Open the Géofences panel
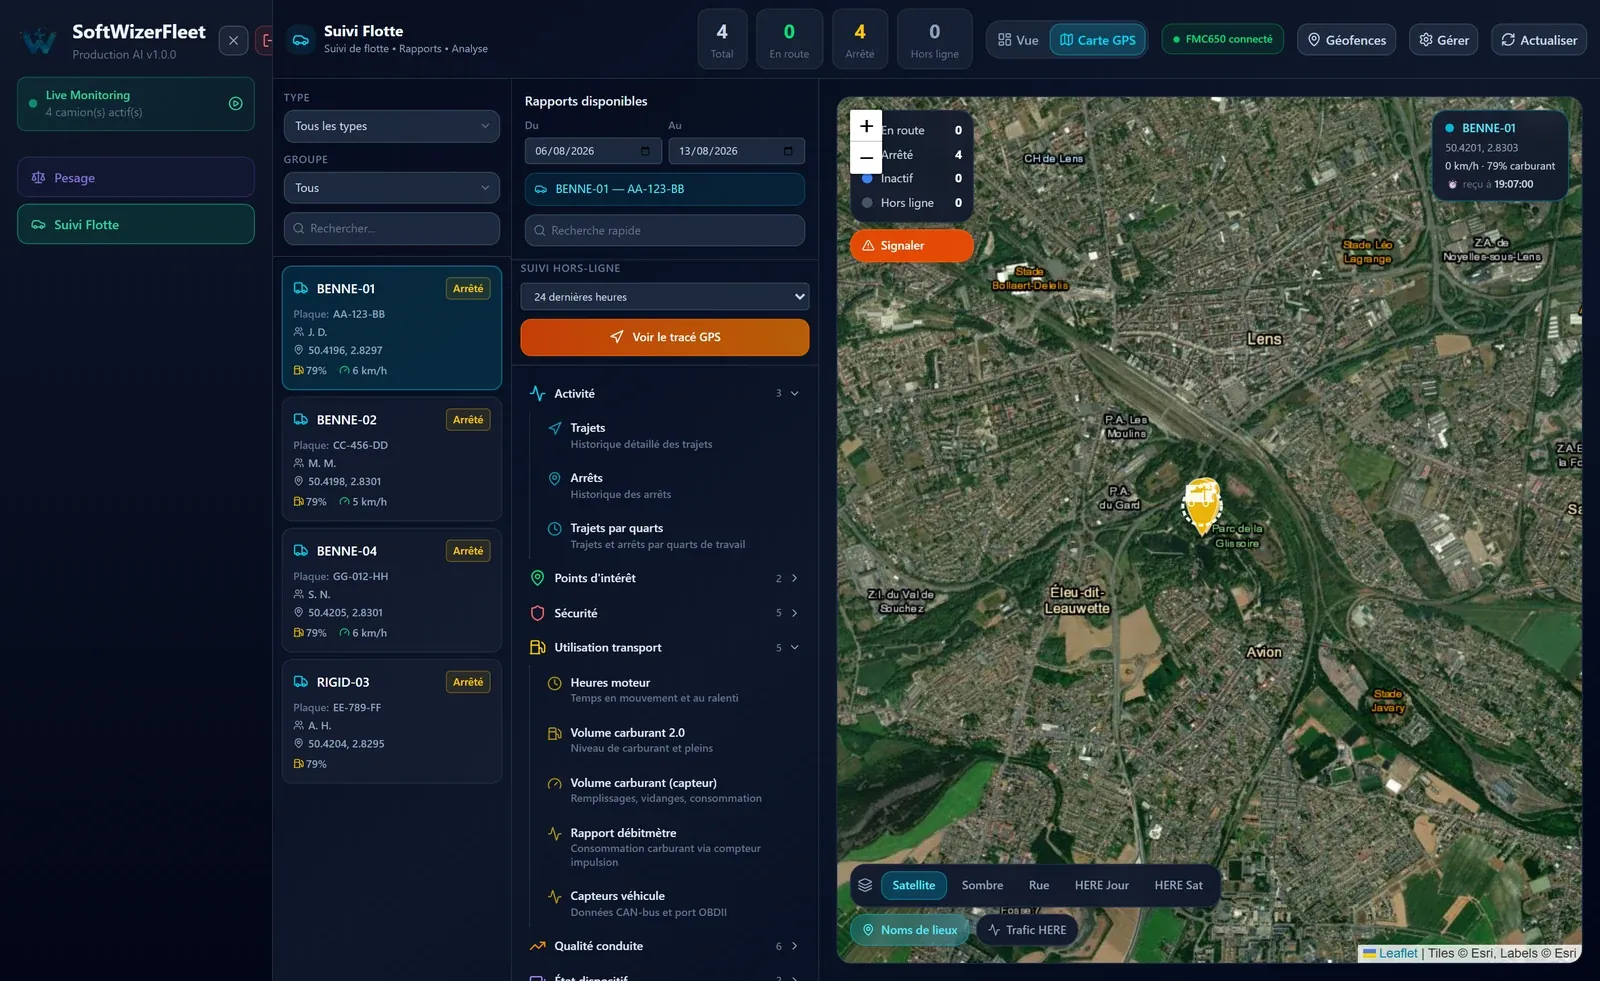The image size is (1600, 981). 1347,40
